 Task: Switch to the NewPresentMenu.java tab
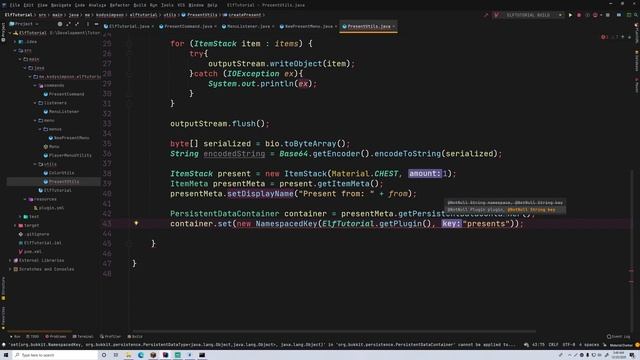pyautogui.click(x=308, y=26)
